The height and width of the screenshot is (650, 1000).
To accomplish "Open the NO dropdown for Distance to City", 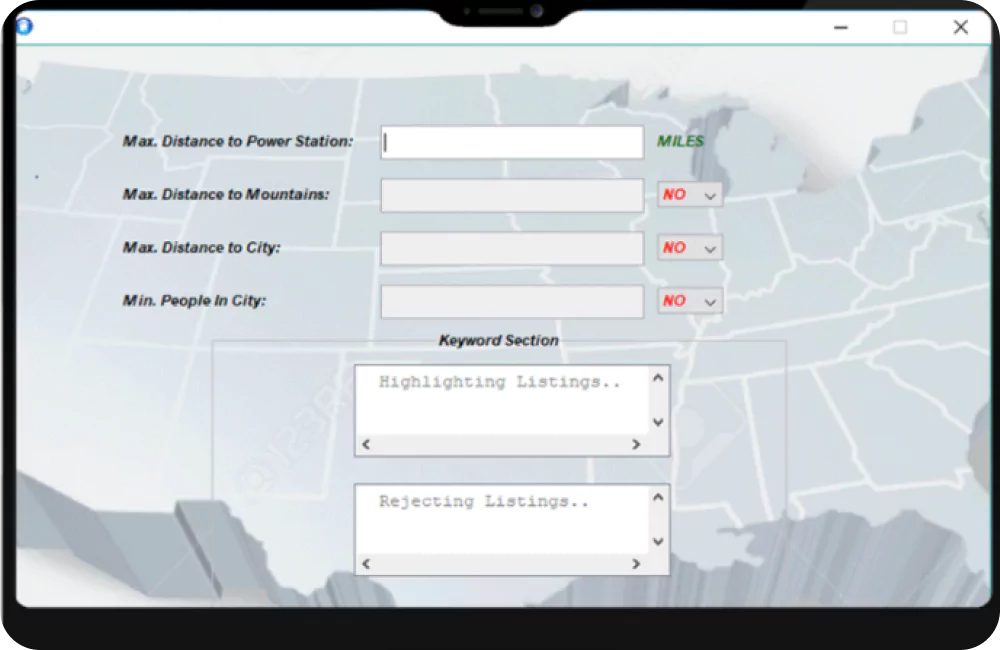I will click(690, 247).
